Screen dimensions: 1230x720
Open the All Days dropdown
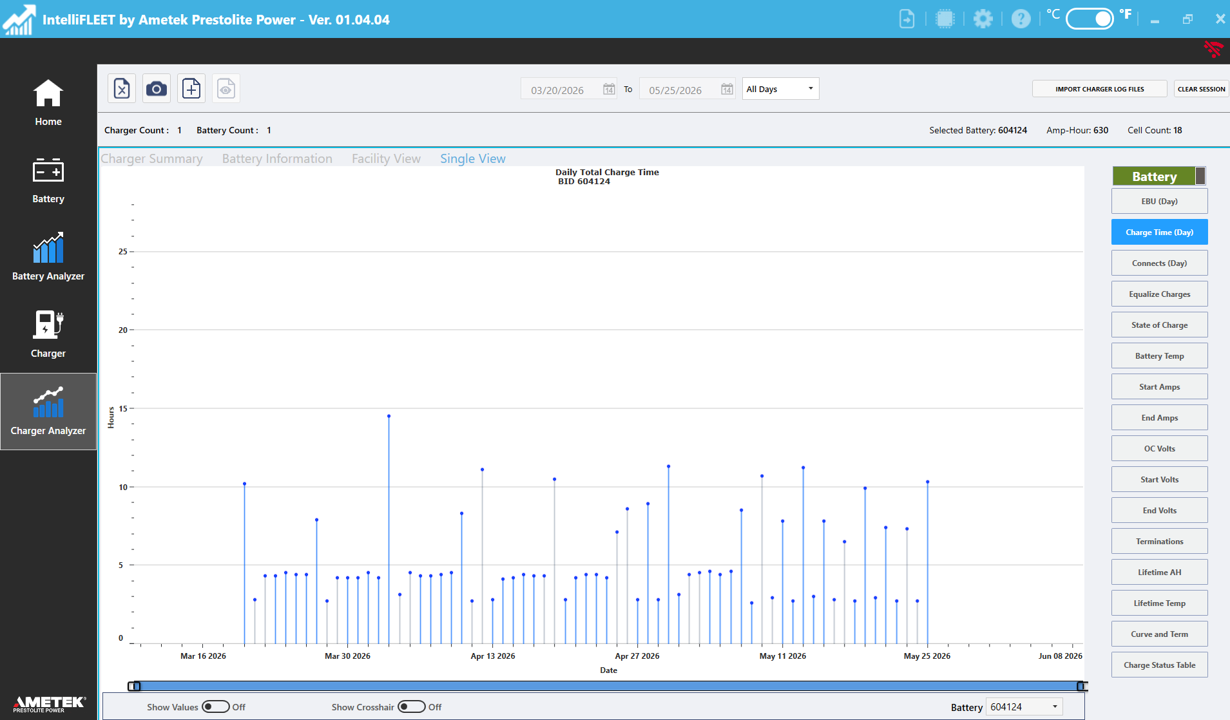[x=780, y=89]
